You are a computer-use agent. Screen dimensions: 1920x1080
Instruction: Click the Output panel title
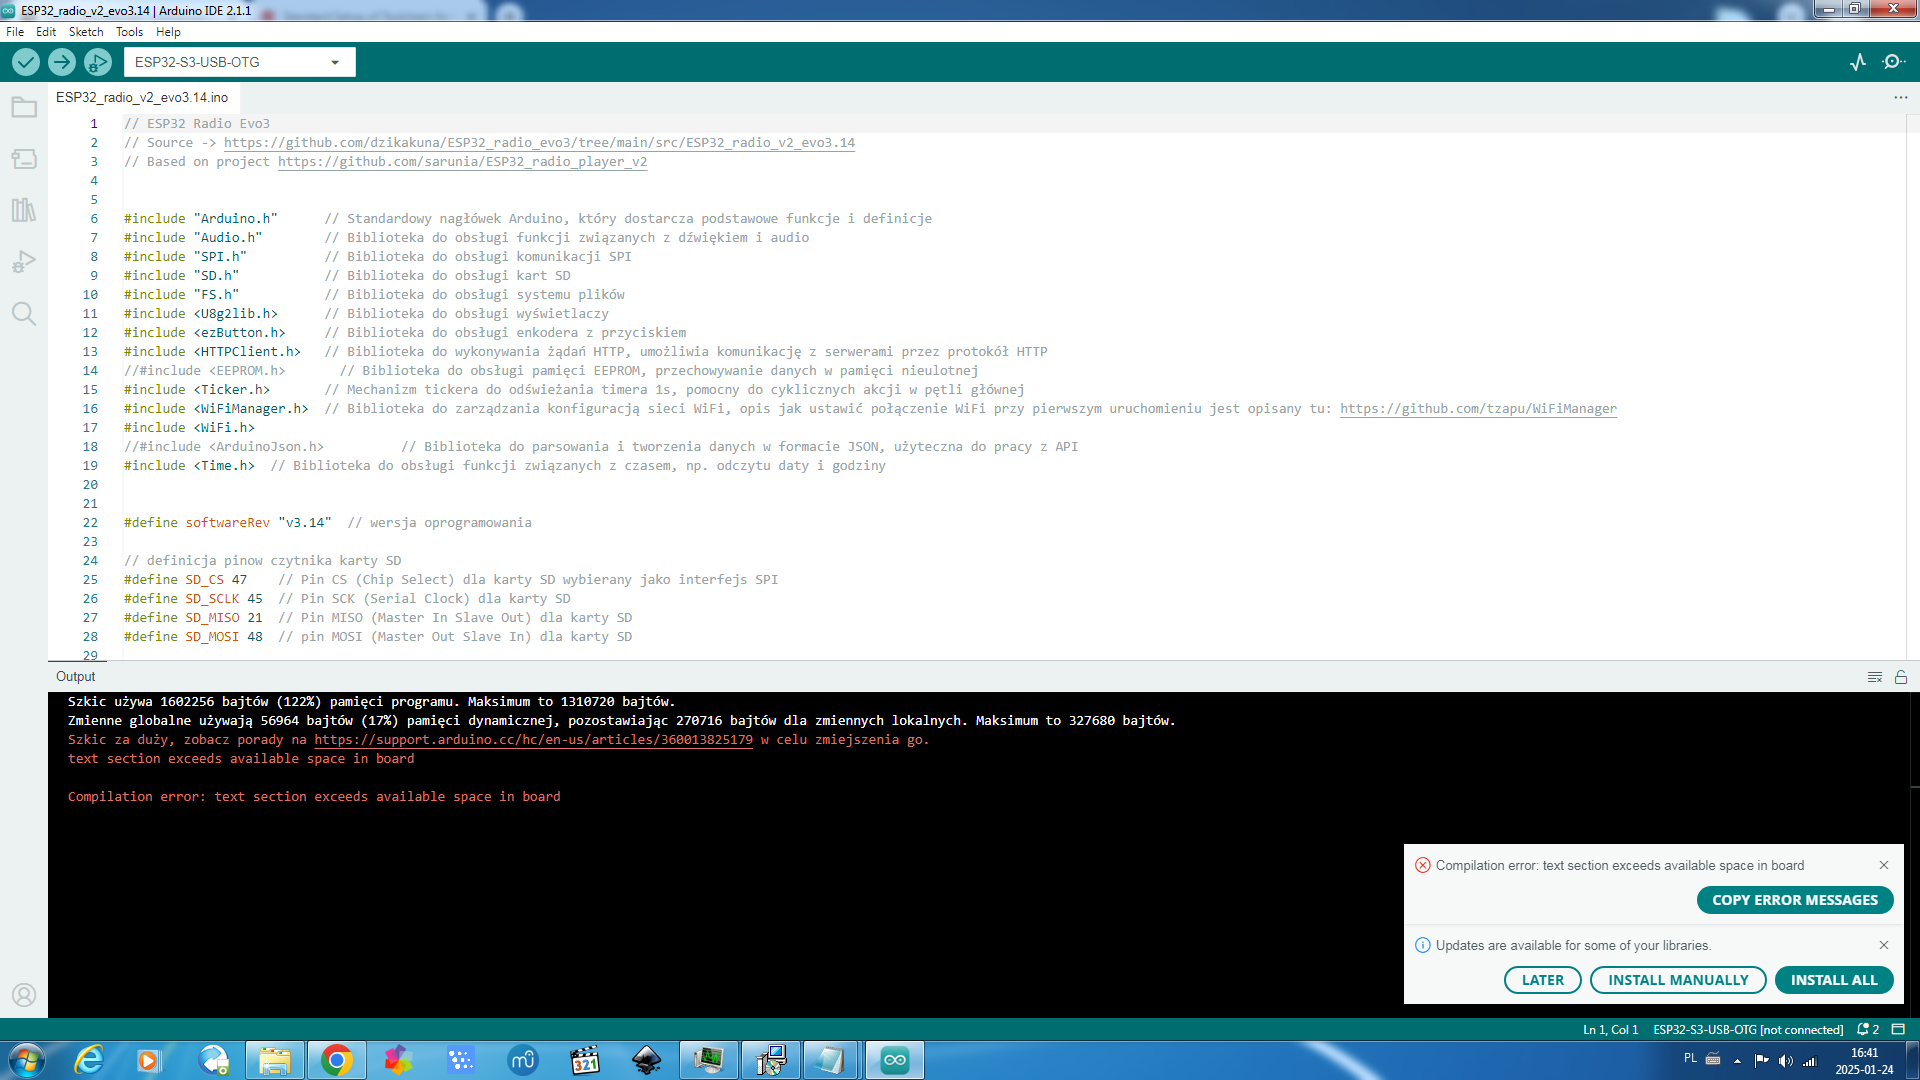click(76, 677)
